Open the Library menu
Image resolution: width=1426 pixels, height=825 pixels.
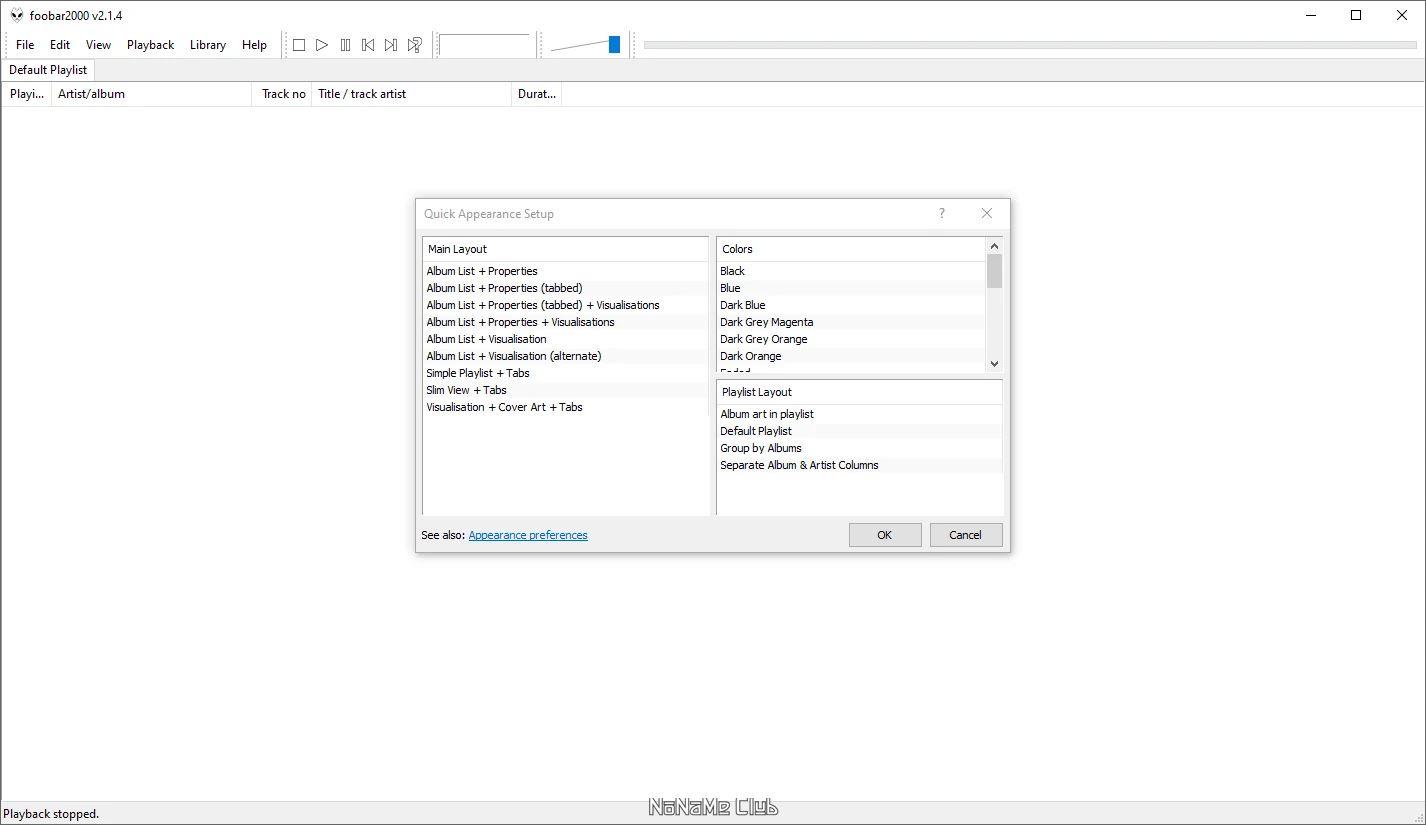pos(208,45)
